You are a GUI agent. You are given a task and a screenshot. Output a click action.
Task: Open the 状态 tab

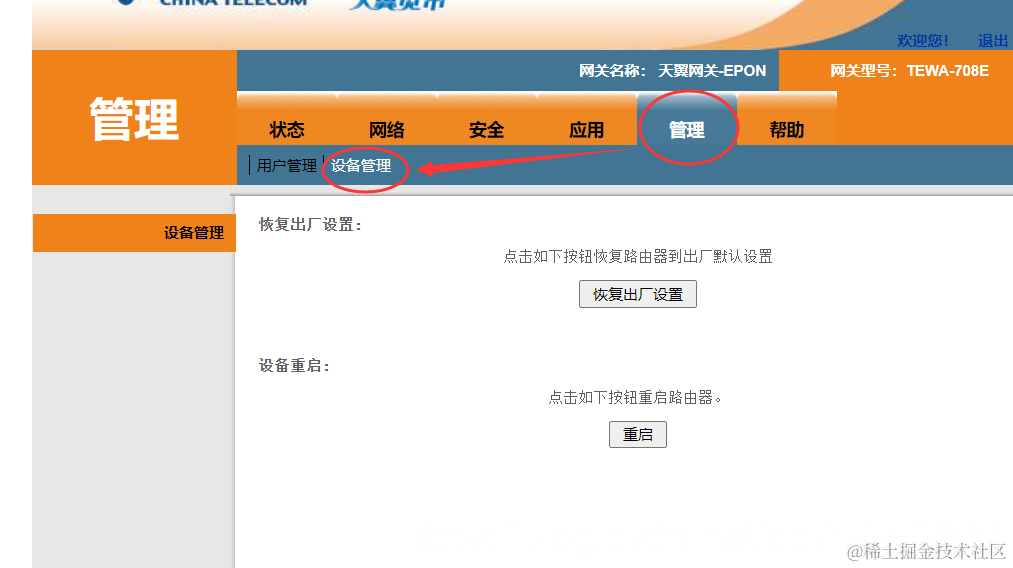coord(287,130)
